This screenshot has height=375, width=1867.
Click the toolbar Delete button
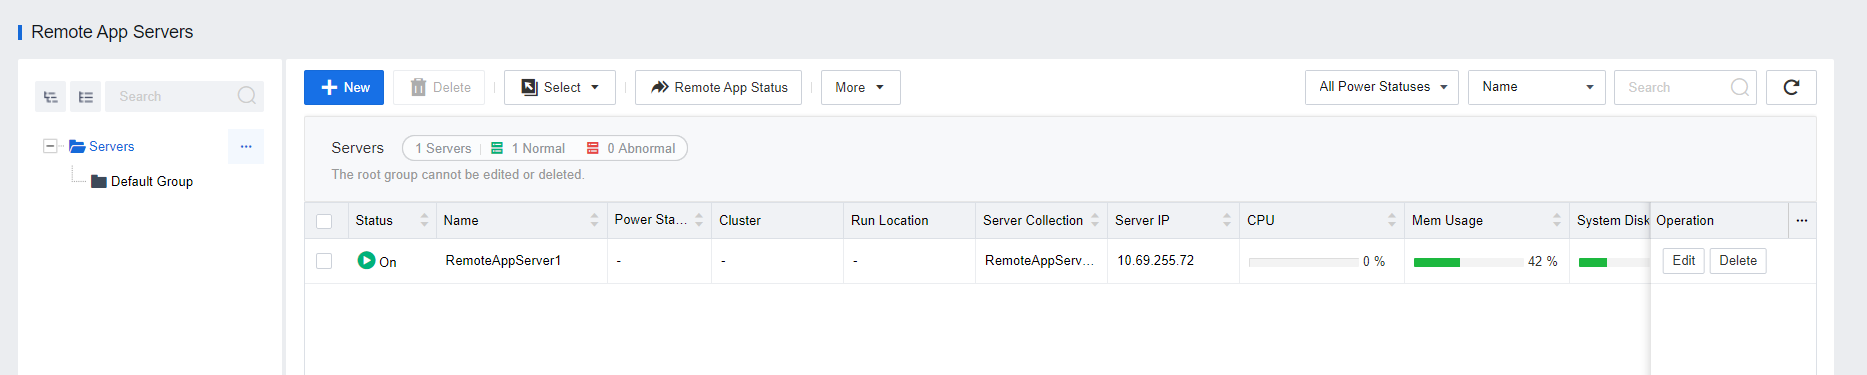click(439, 87)
